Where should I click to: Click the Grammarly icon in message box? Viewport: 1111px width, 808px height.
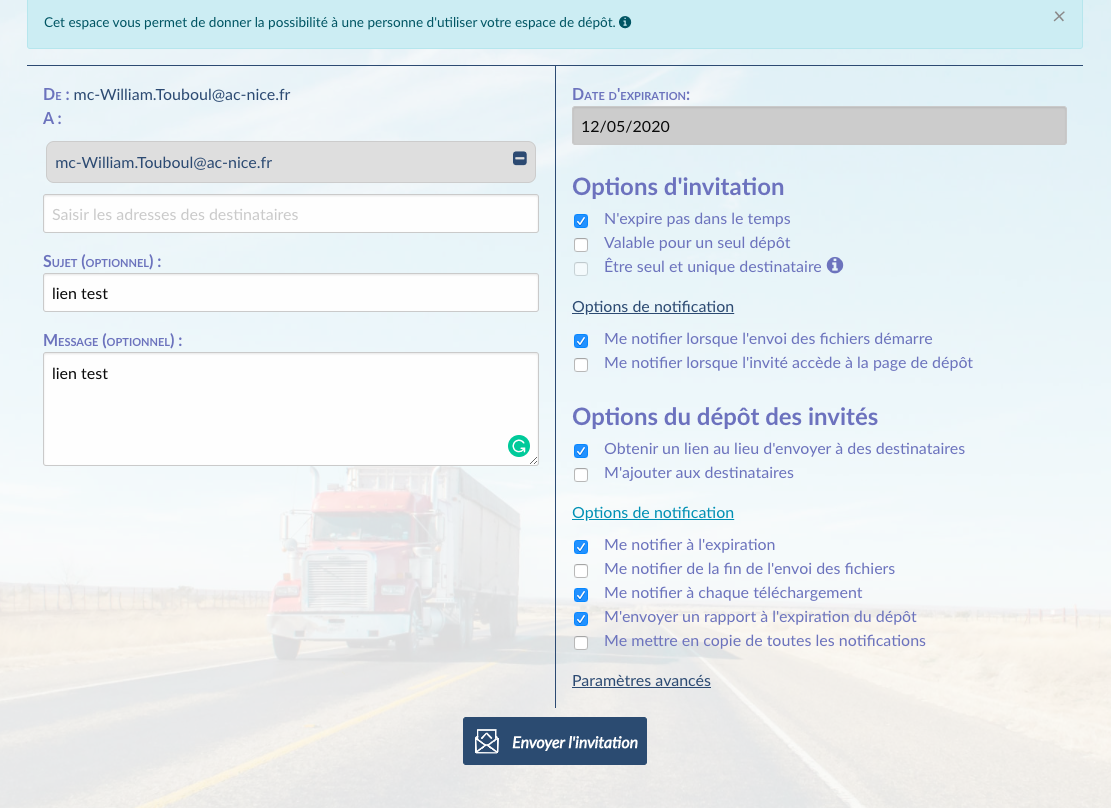518,447
